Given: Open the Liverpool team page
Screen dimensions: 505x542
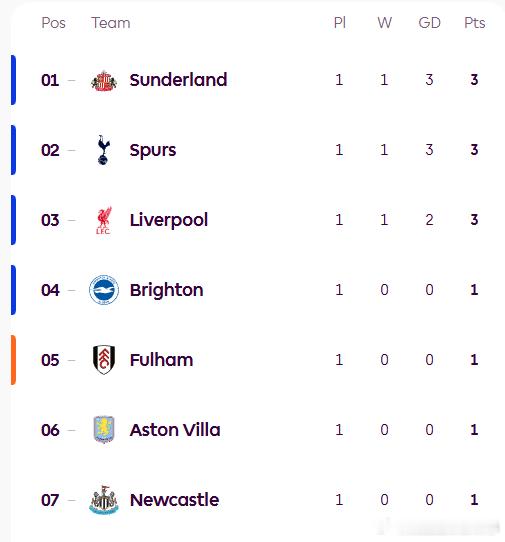Looking at the screenshot, I should [x=169, y=220].
